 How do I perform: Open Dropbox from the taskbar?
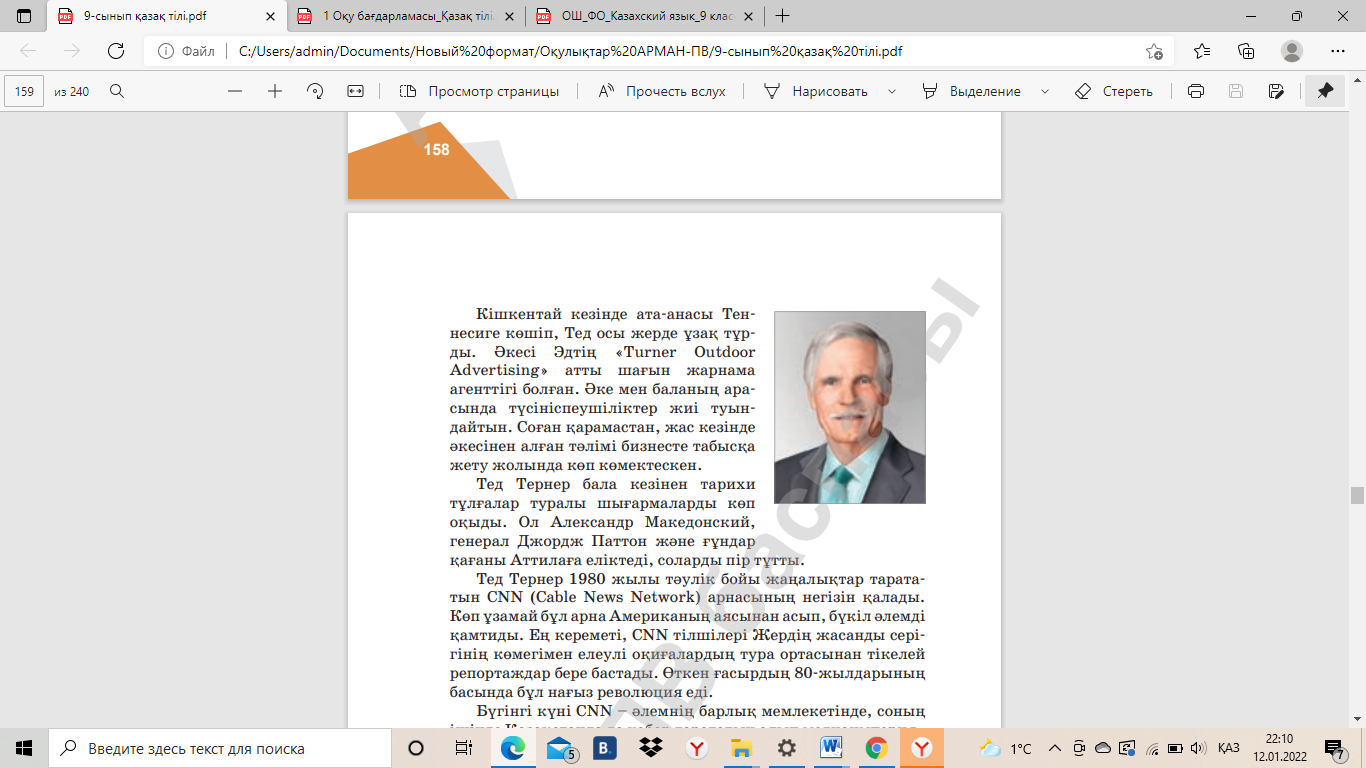tap(651, 748)
